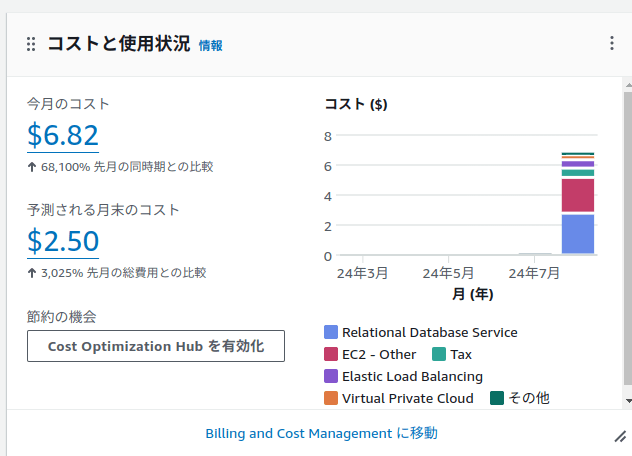Click the up arrow beside 68,100% comparison

[x=32, y=167]
